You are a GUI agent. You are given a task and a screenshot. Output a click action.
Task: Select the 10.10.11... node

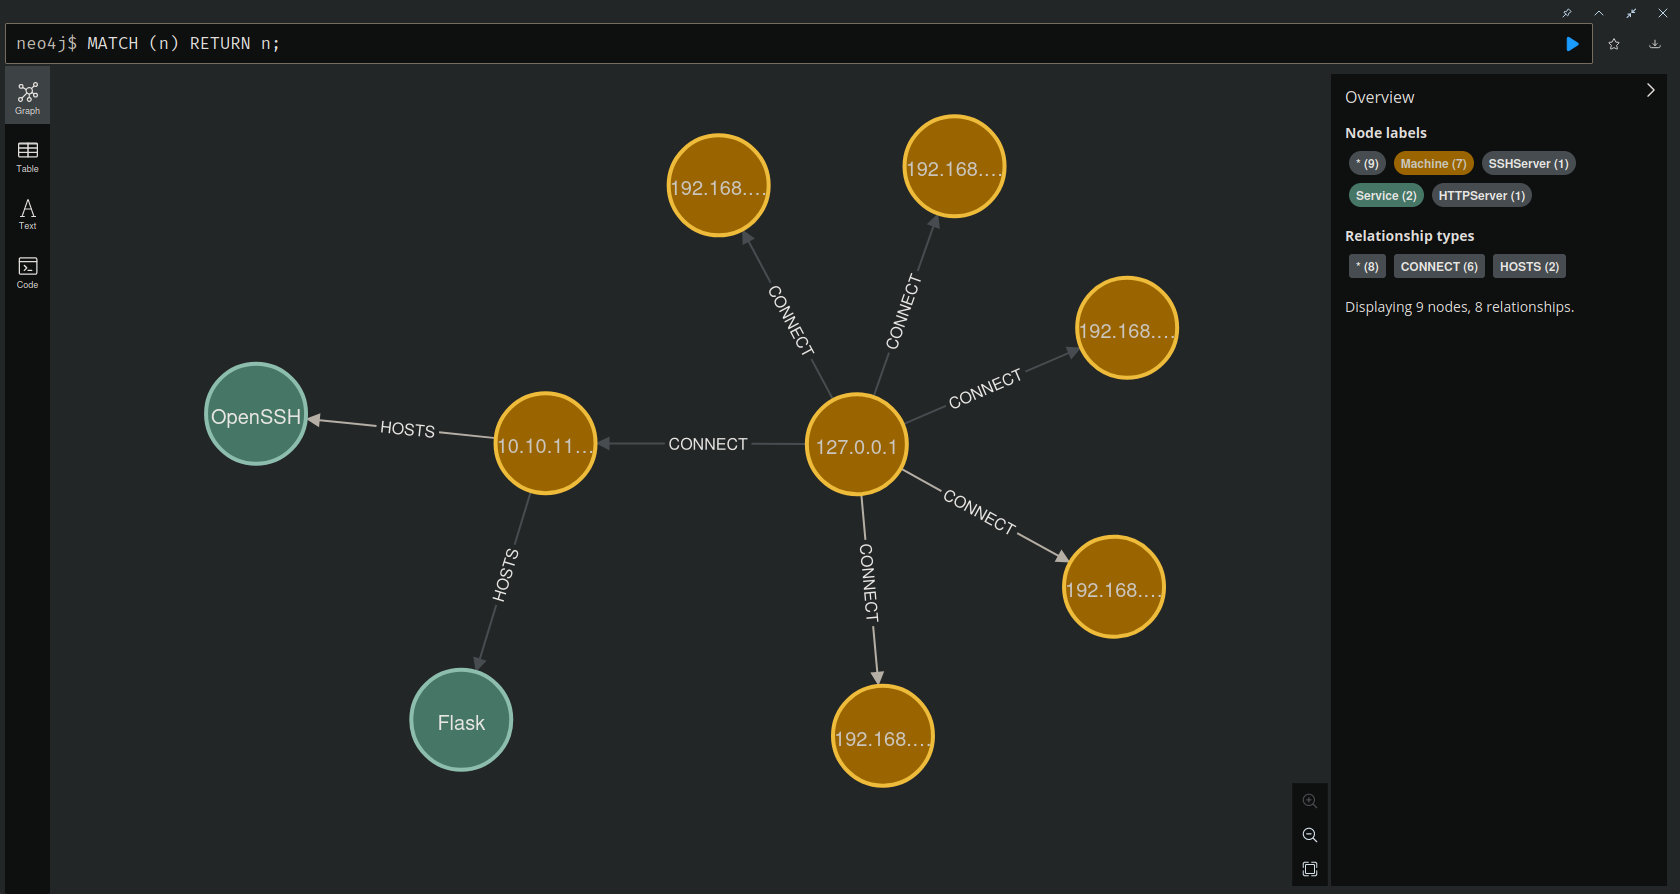546,444
